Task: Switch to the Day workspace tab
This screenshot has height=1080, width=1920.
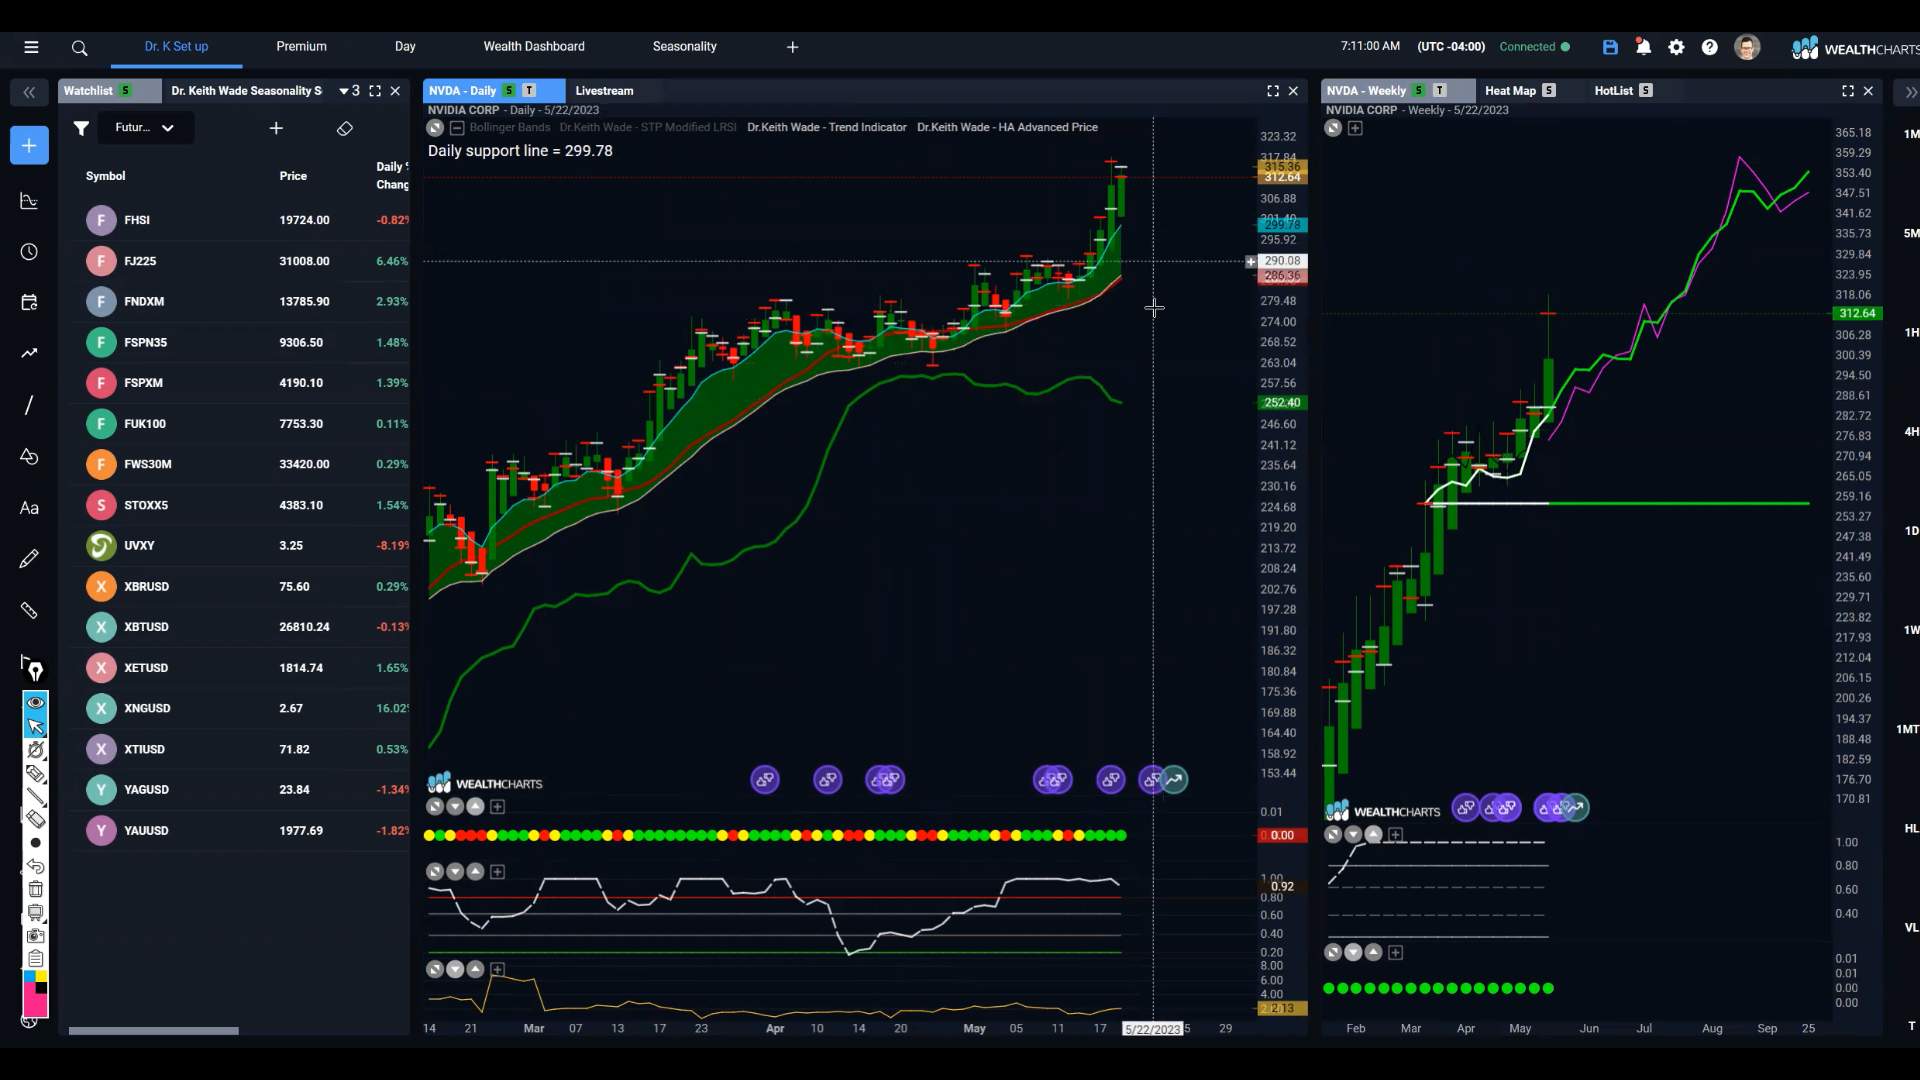Action: (x=405, y=47)
